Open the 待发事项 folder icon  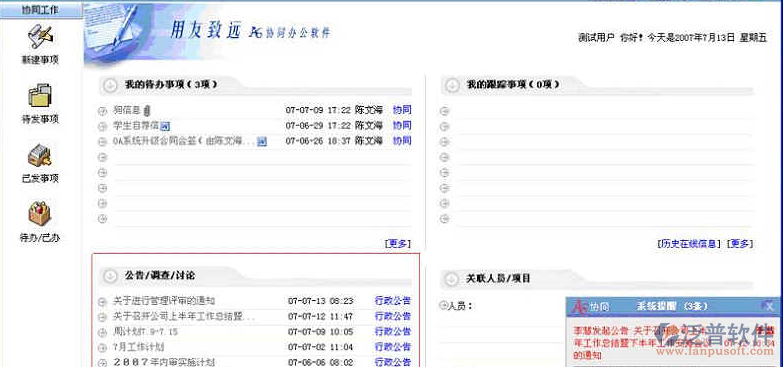(x=40, y=96)
